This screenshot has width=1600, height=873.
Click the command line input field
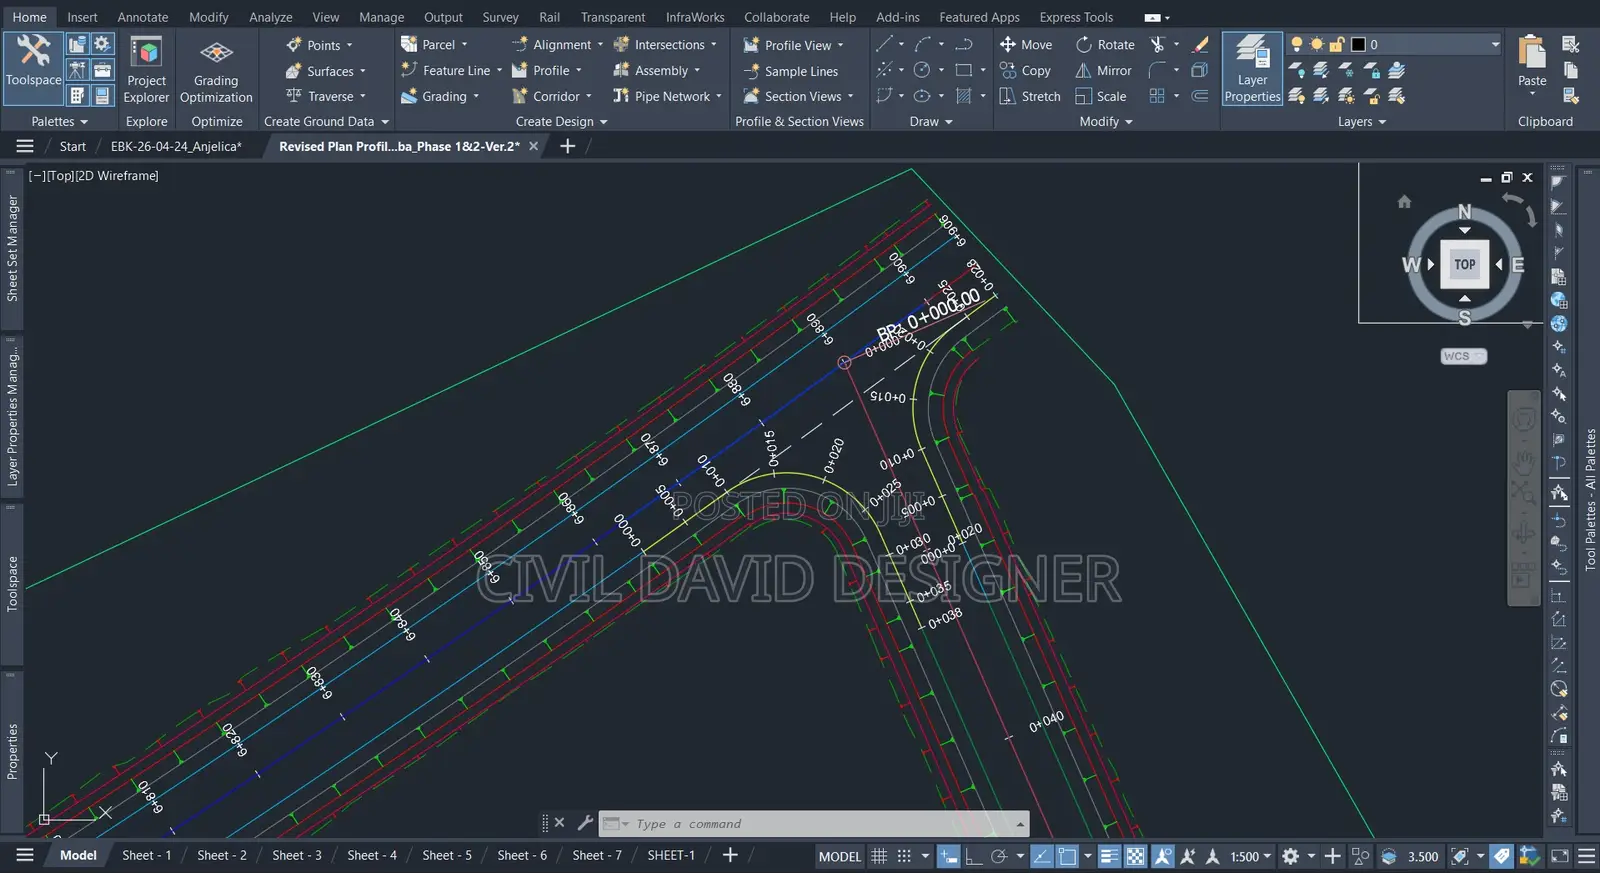(x=813, y=823)
